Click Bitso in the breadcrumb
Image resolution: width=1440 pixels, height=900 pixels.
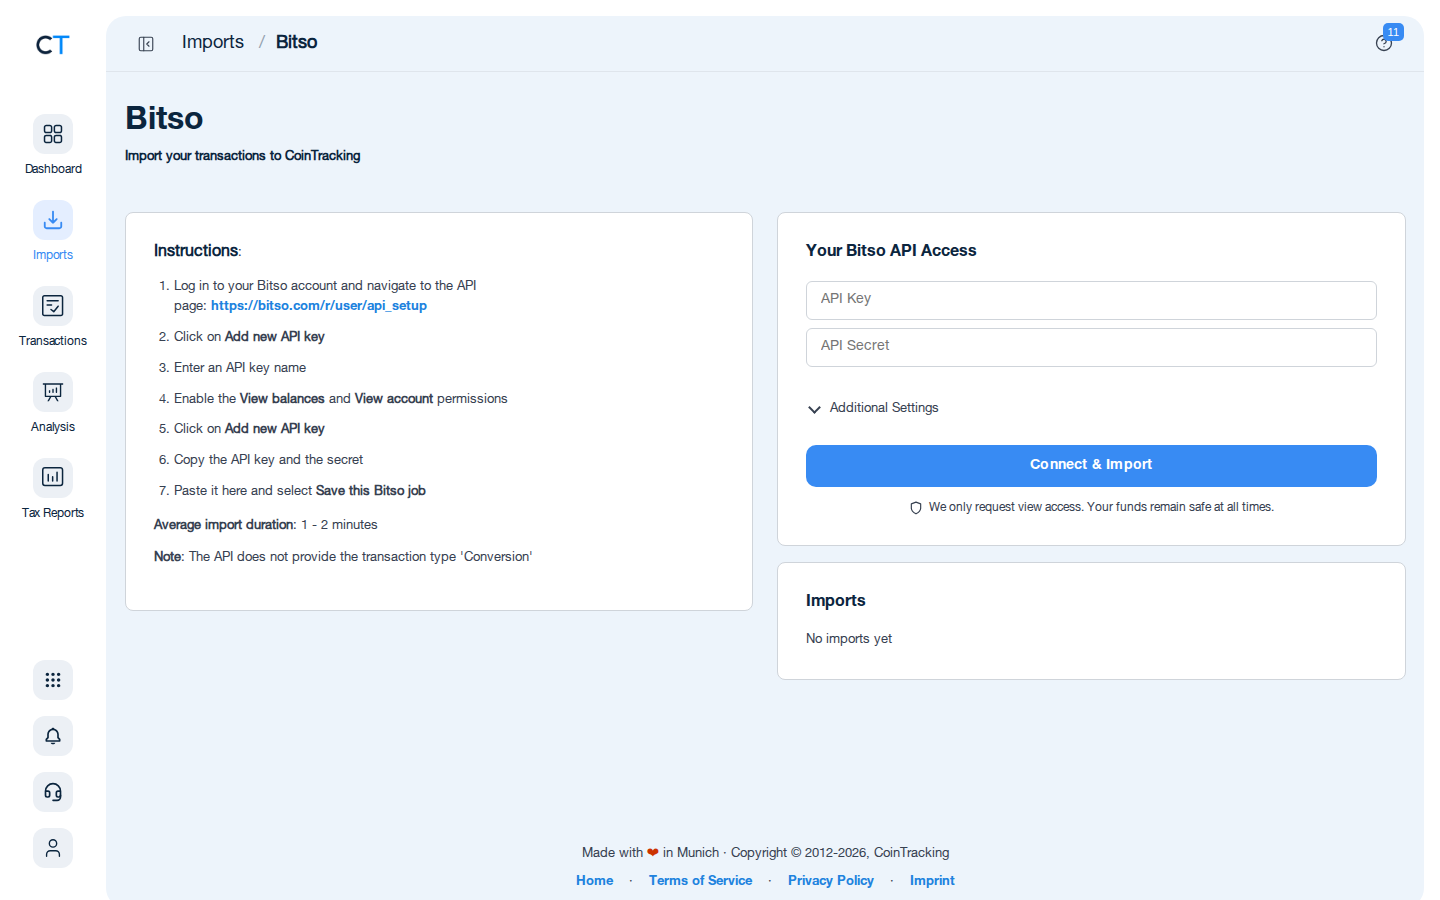(297, 42)
